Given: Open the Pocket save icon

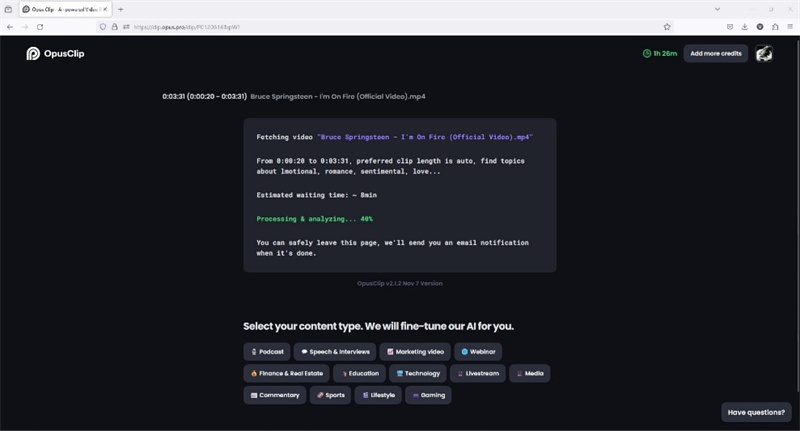Looking at the screenshot, I should click(x=730, y=27).
